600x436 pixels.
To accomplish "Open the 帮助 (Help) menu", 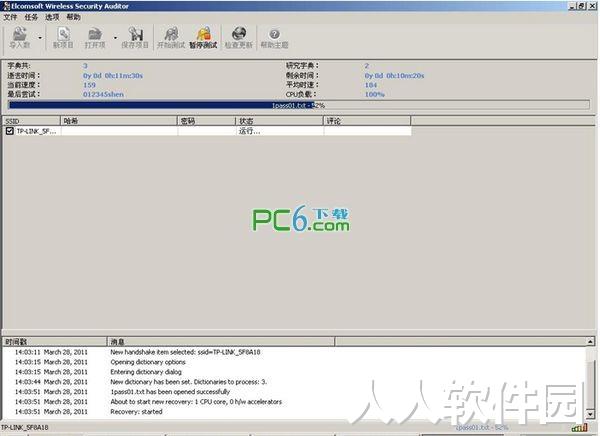I will 73,17.
